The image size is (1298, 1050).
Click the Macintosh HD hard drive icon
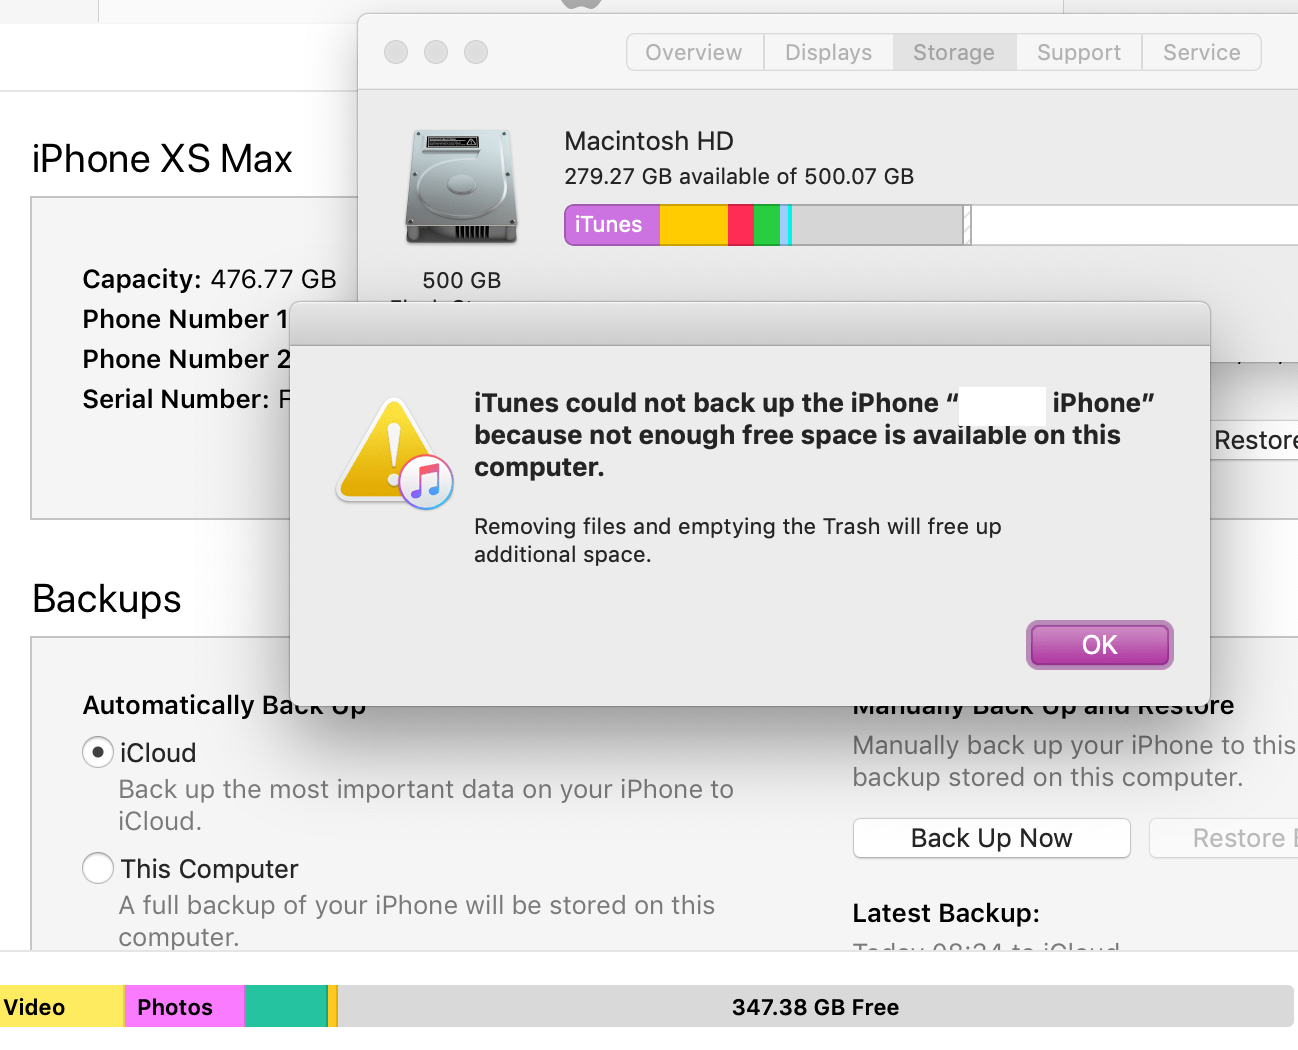[460, 186]
